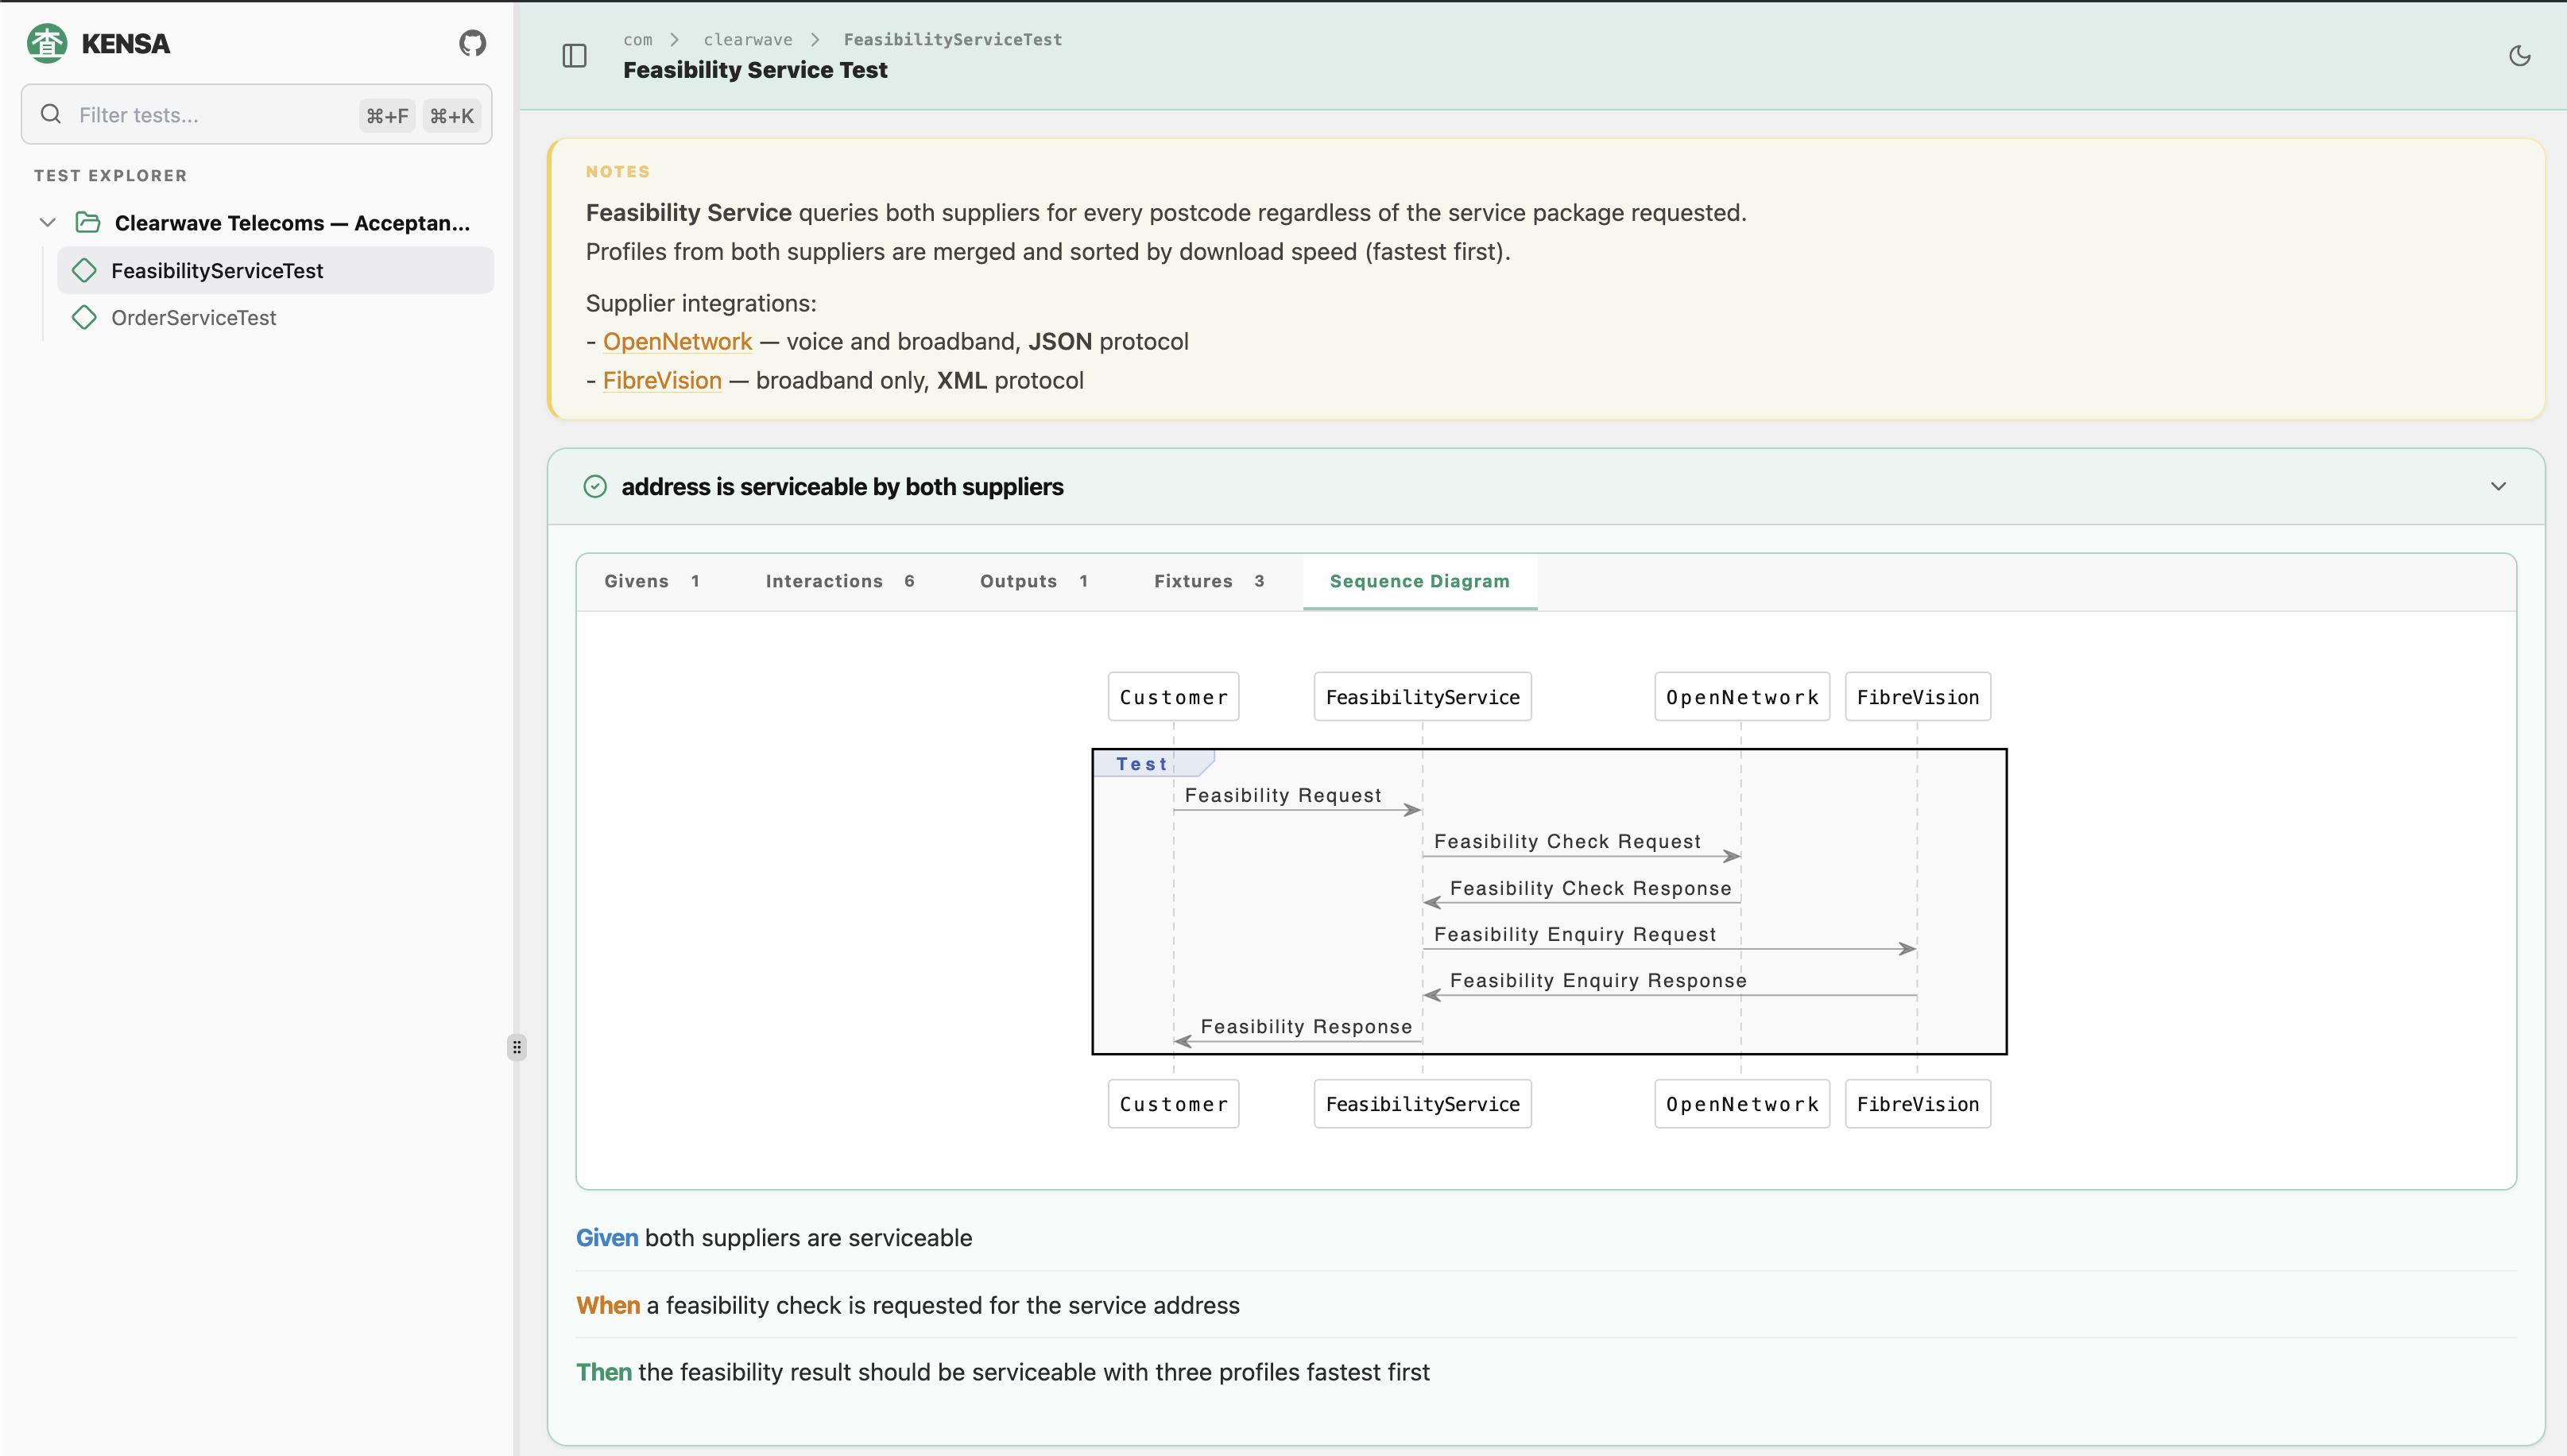Viewport: 2567px width, 1456px height.
Task: Navigate to clearwave in the breadcrumb
Action: [x=747, y=39]
